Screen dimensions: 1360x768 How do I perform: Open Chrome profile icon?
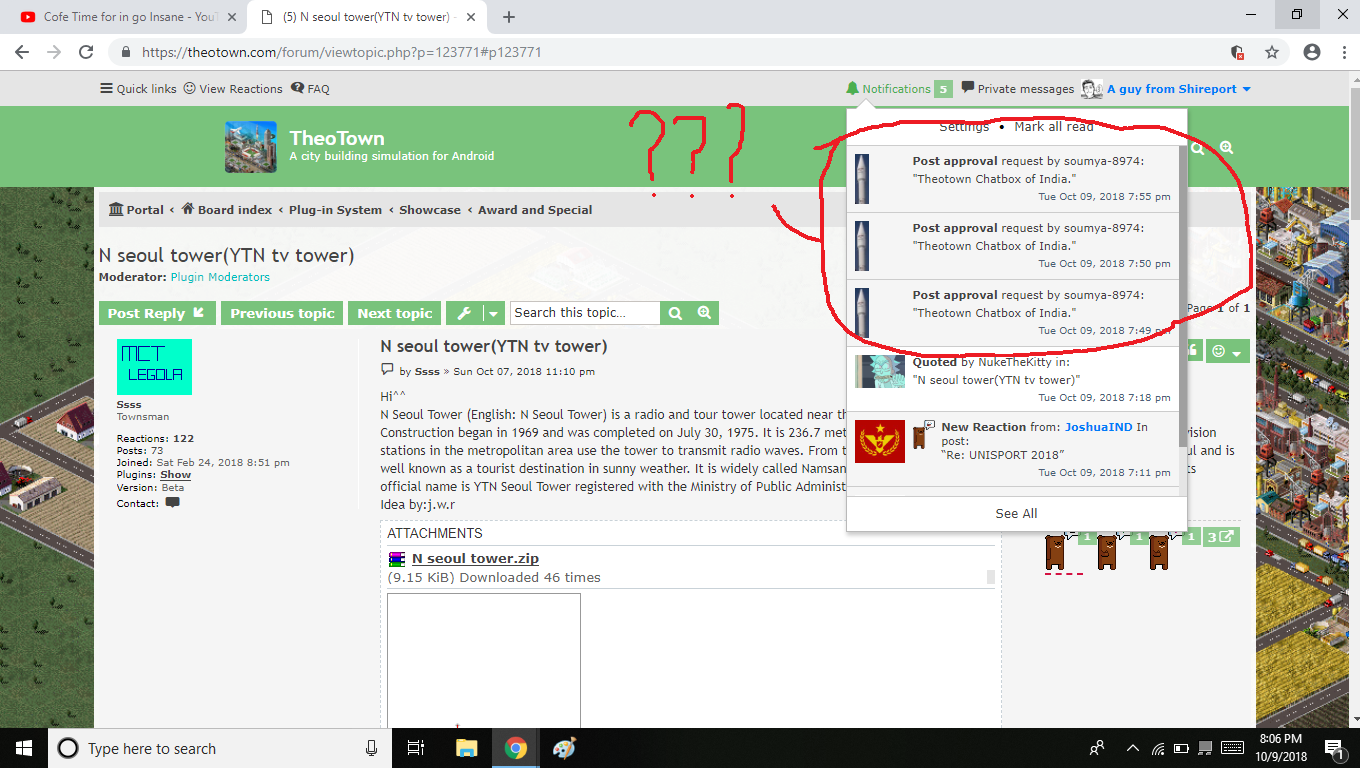point(1311,52)
